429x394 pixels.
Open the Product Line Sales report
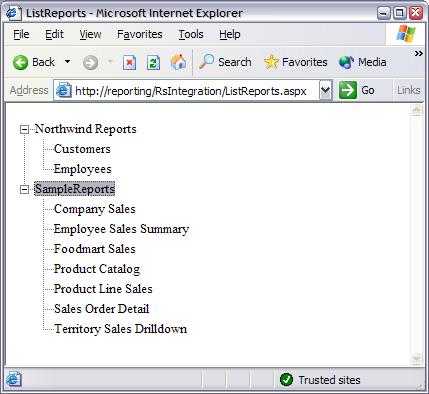coord(103,289)
